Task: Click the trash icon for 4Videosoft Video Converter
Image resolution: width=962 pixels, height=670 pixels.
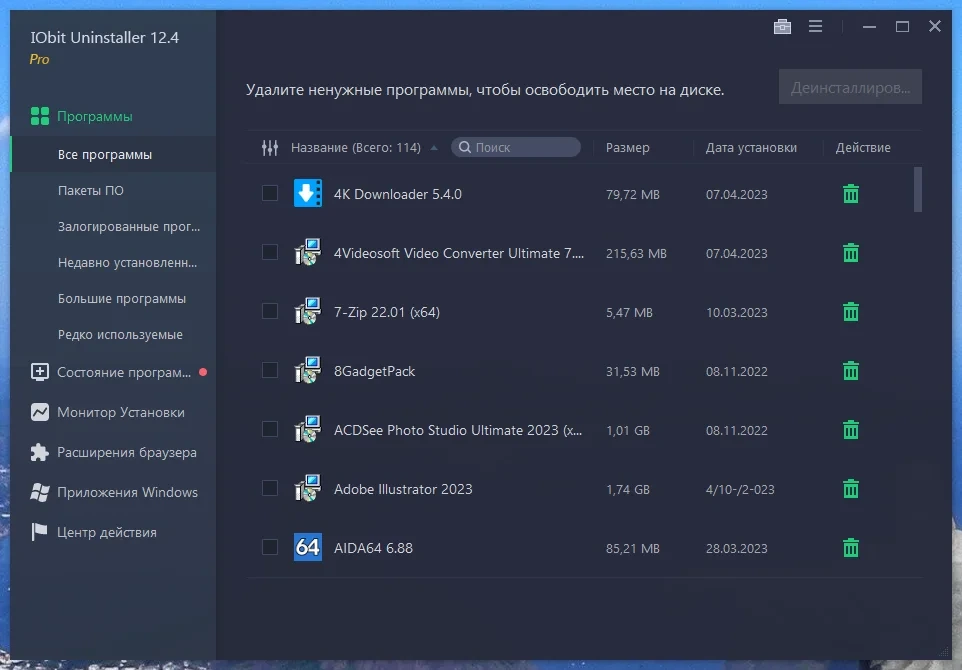Action: click(x=850, y=253)
